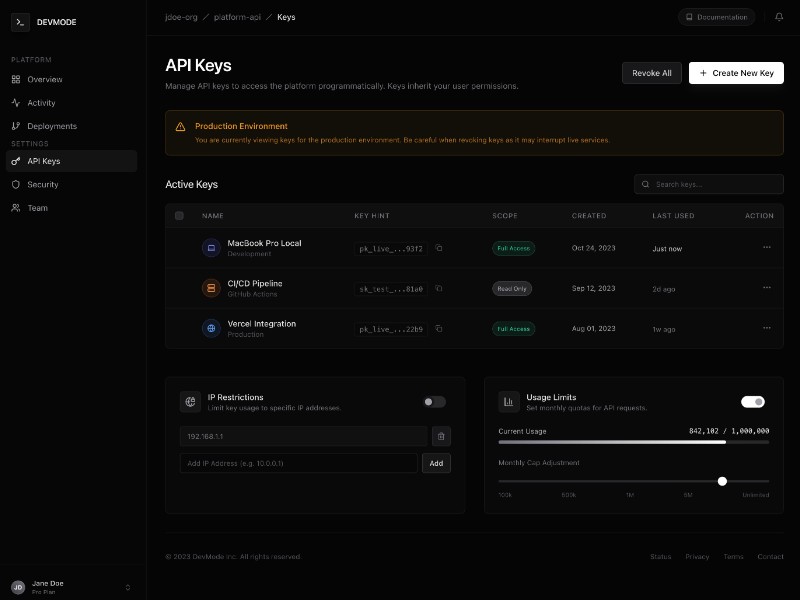This screenshot has width=800, height=600.
Task: Click the Create New Key button
Action: click(x=736, y=73)
